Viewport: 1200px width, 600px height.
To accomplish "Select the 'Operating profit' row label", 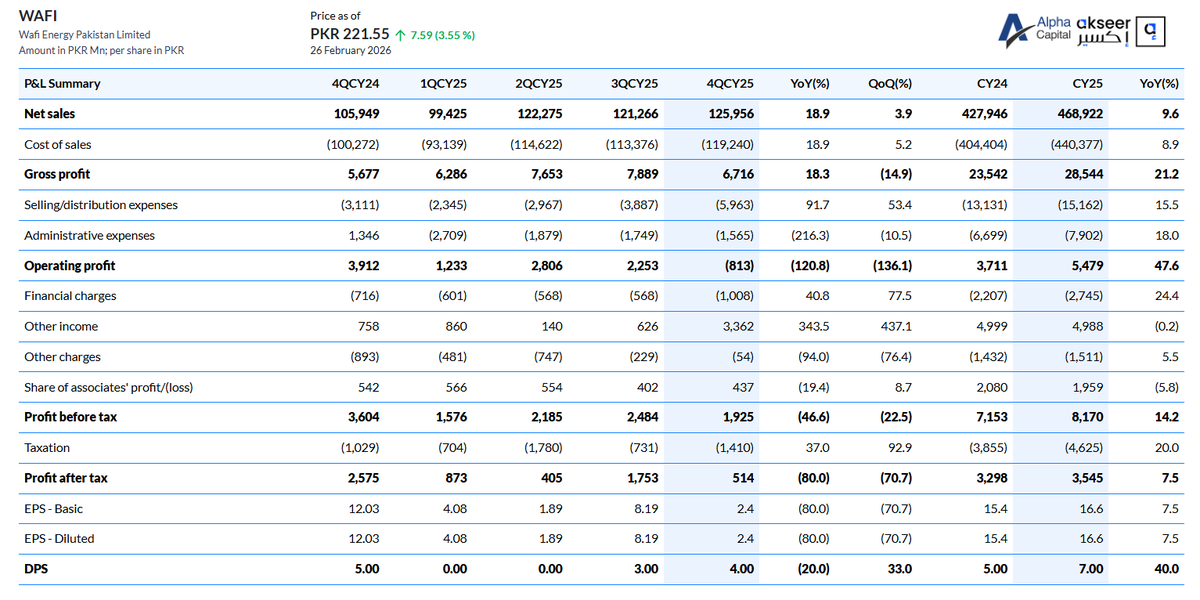I will point(69,266).
